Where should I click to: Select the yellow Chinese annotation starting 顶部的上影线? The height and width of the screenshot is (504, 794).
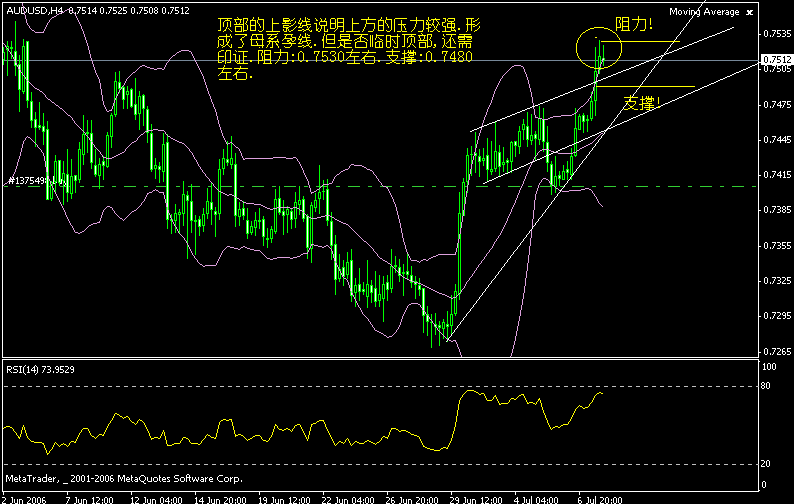349,49
